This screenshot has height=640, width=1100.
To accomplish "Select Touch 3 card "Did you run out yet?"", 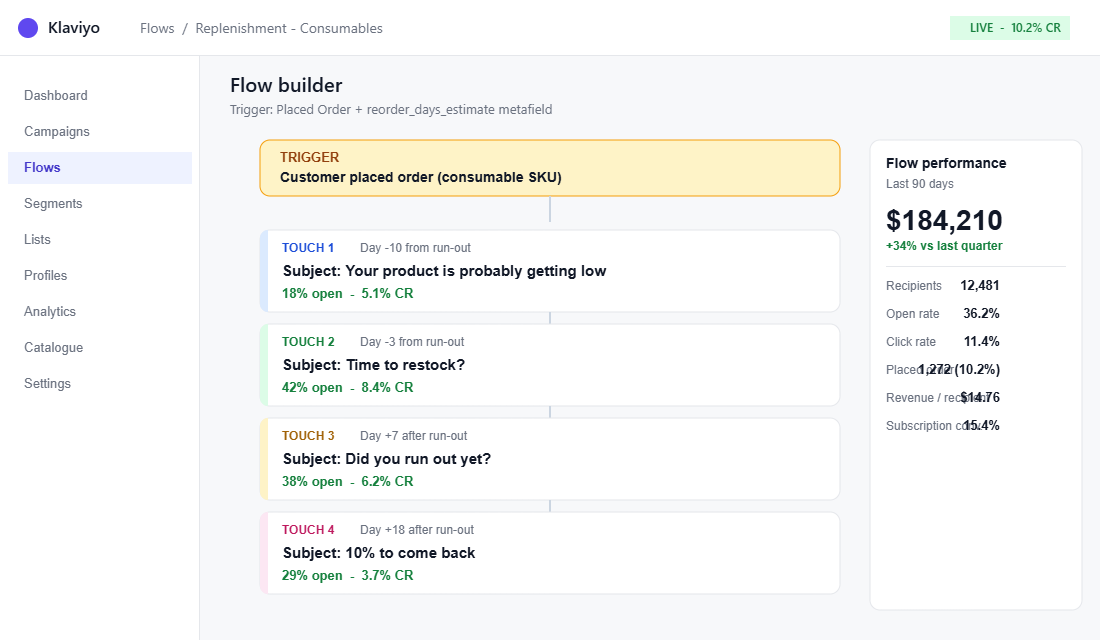I will point(550,459).
